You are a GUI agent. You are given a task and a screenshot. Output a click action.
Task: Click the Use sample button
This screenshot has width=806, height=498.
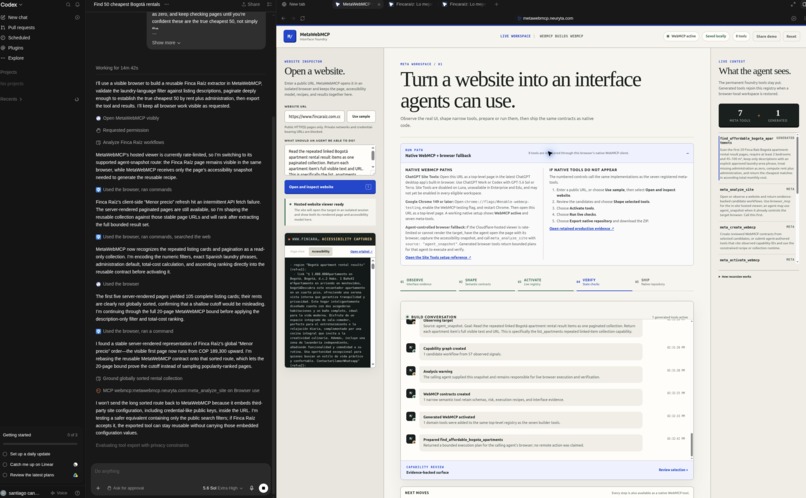[x=361, y=116]
